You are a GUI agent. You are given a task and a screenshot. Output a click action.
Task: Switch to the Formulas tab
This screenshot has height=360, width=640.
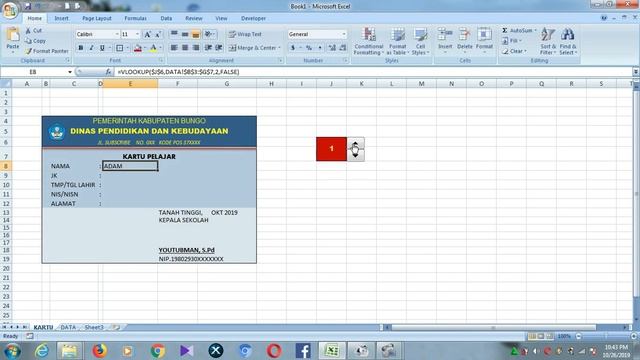click(136, 18)
